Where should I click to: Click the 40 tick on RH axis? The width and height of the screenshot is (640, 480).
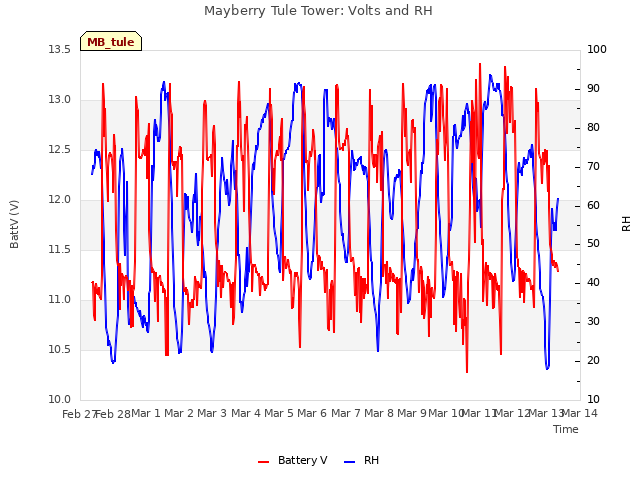coord(593,282)
